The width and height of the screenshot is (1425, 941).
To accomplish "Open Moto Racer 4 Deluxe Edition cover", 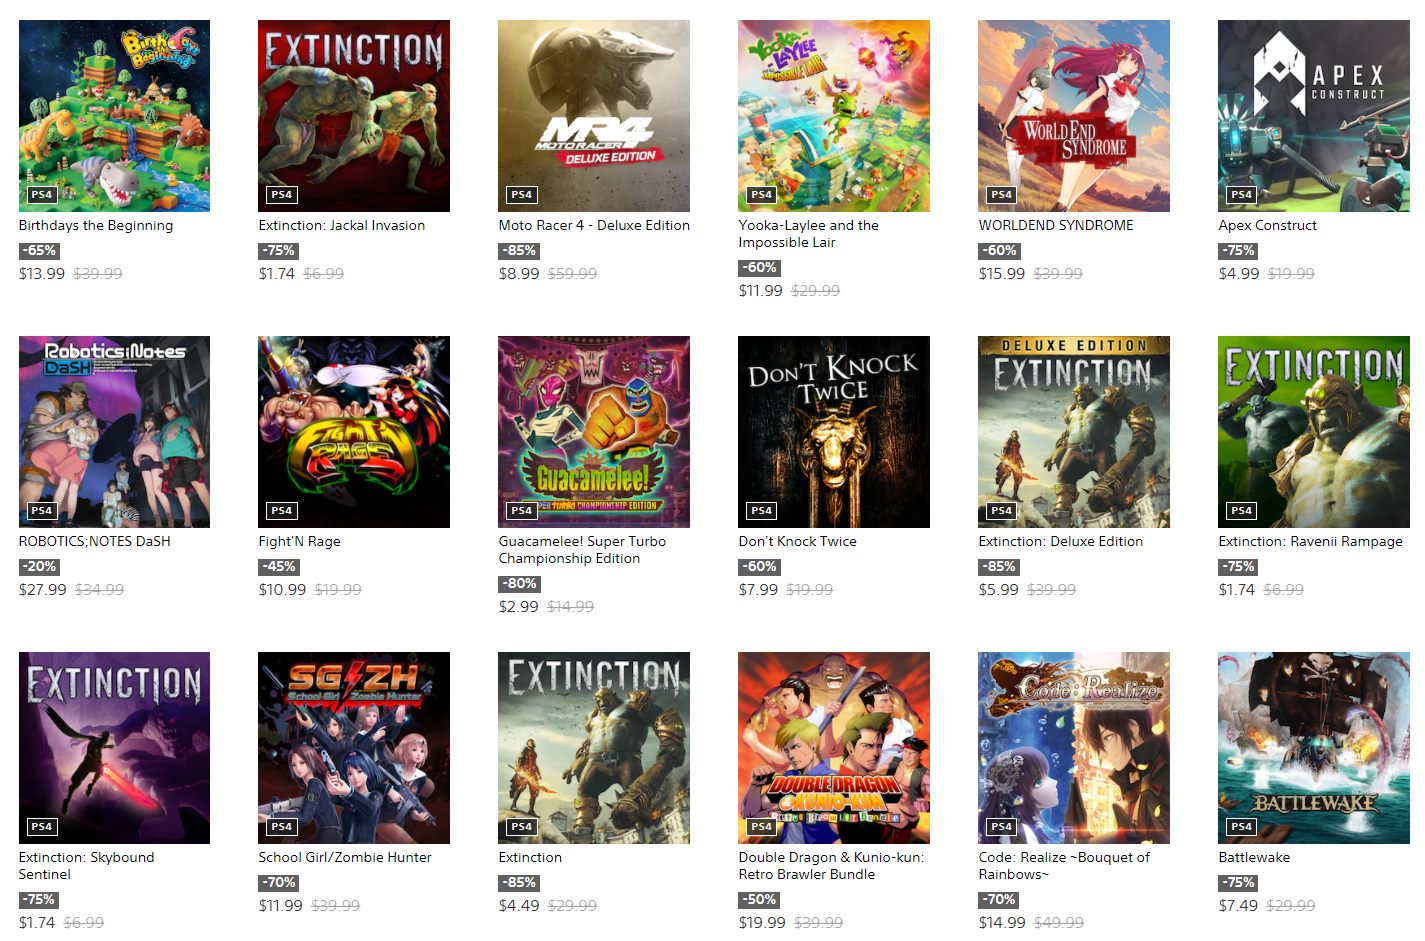I will [x=594, y=116].
